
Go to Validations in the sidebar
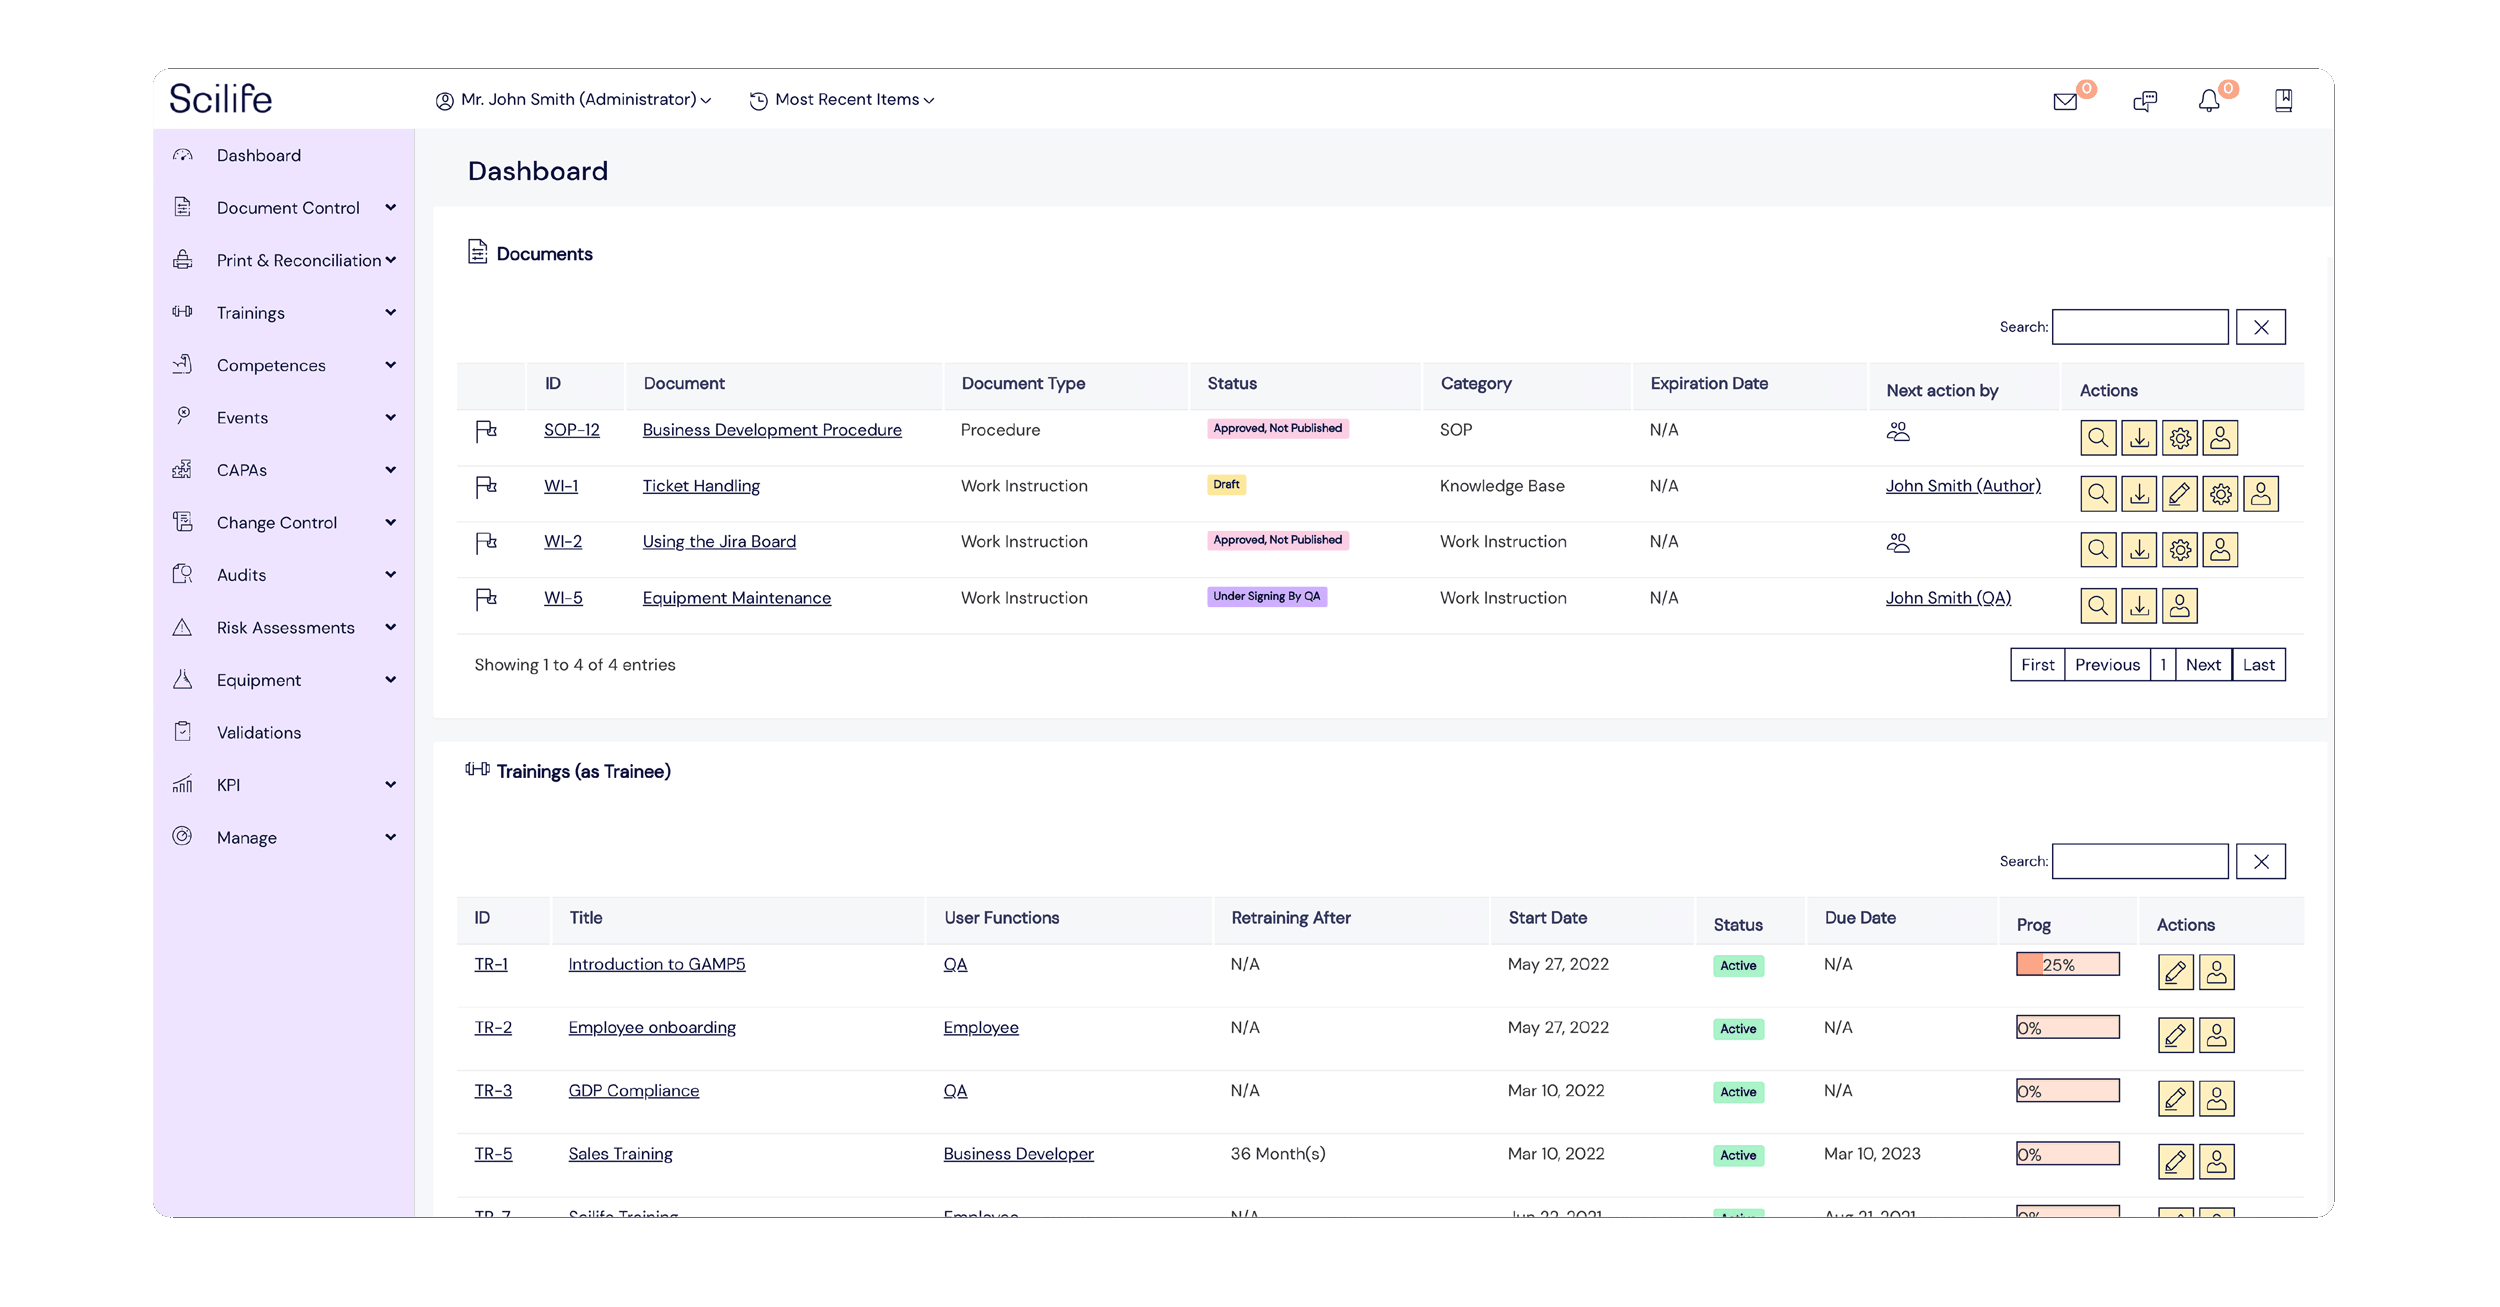[x=258, y=733]
